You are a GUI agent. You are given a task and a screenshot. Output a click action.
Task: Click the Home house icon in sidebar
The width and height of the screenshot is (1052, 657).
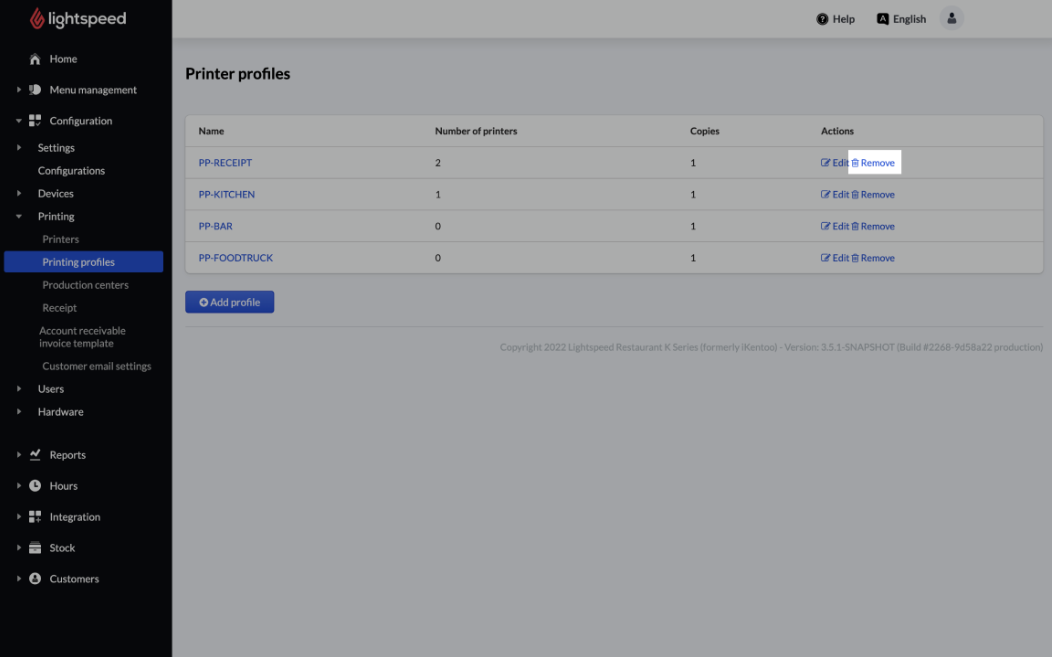click(x=35, y=59)
